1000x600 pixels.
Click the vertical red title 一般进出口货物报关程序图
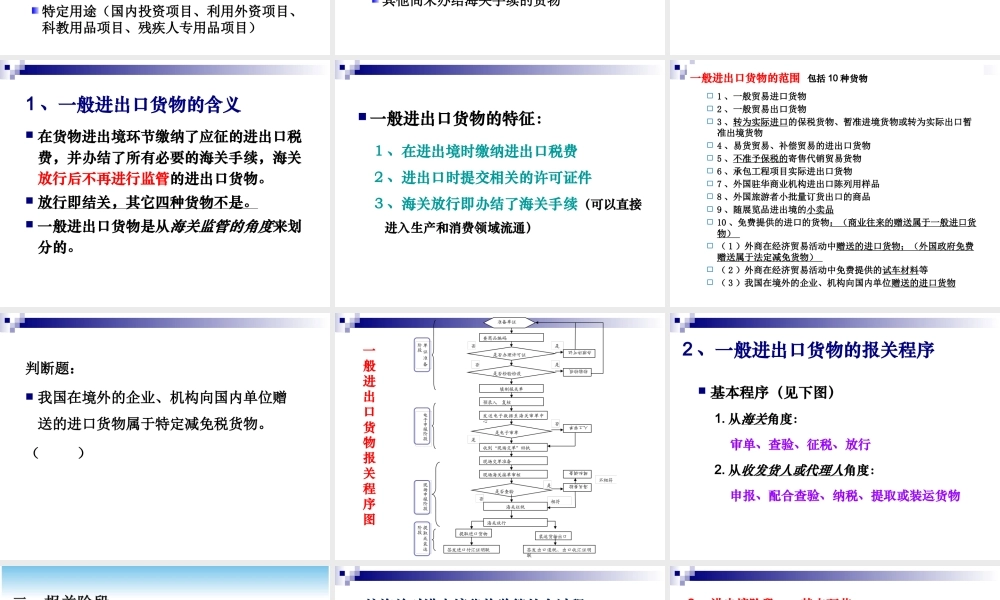click(369, 437)
